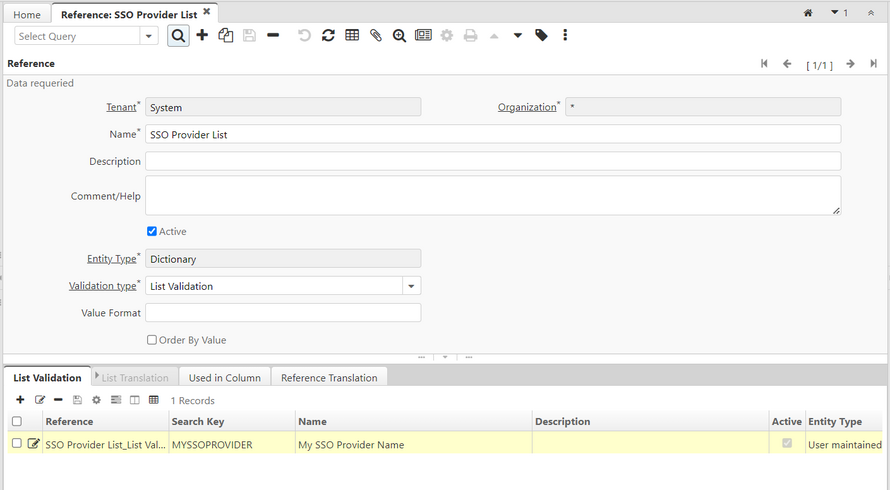The height and width of the screenshot is (490, 890).
Task: Switch to the Used in Column tab
Action: 224,378
